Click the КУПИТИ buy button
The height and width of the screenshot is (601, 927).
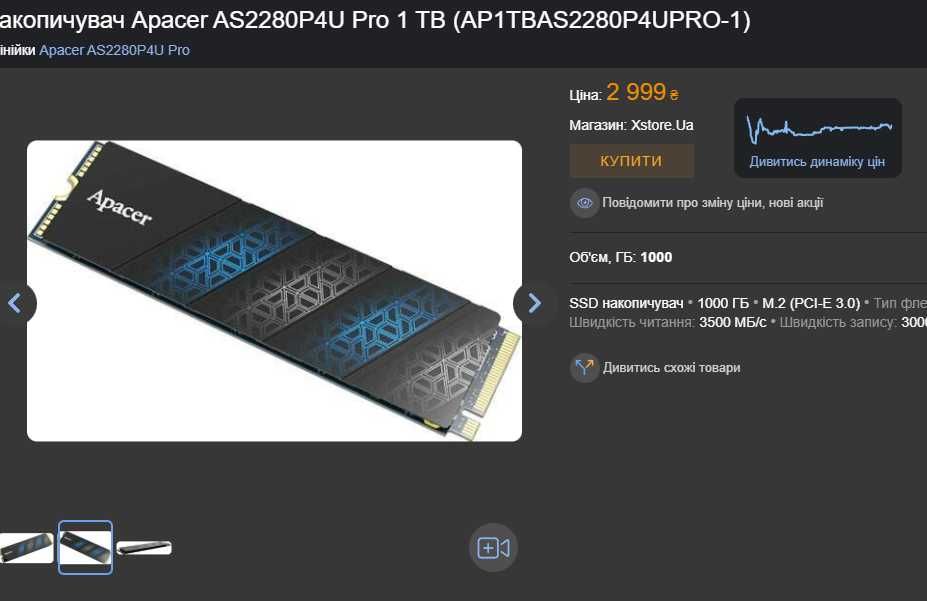point(631,161)
